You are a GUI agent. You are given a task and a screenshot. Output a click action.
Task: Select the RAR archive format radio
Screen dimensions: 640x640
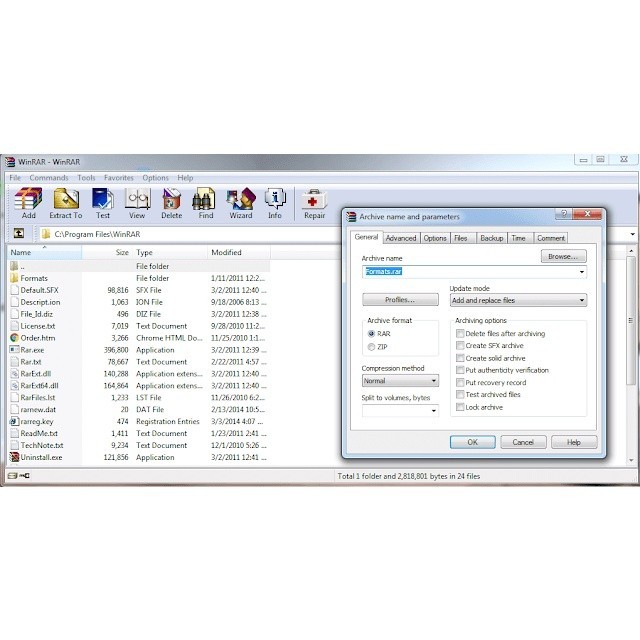(371, 333)
